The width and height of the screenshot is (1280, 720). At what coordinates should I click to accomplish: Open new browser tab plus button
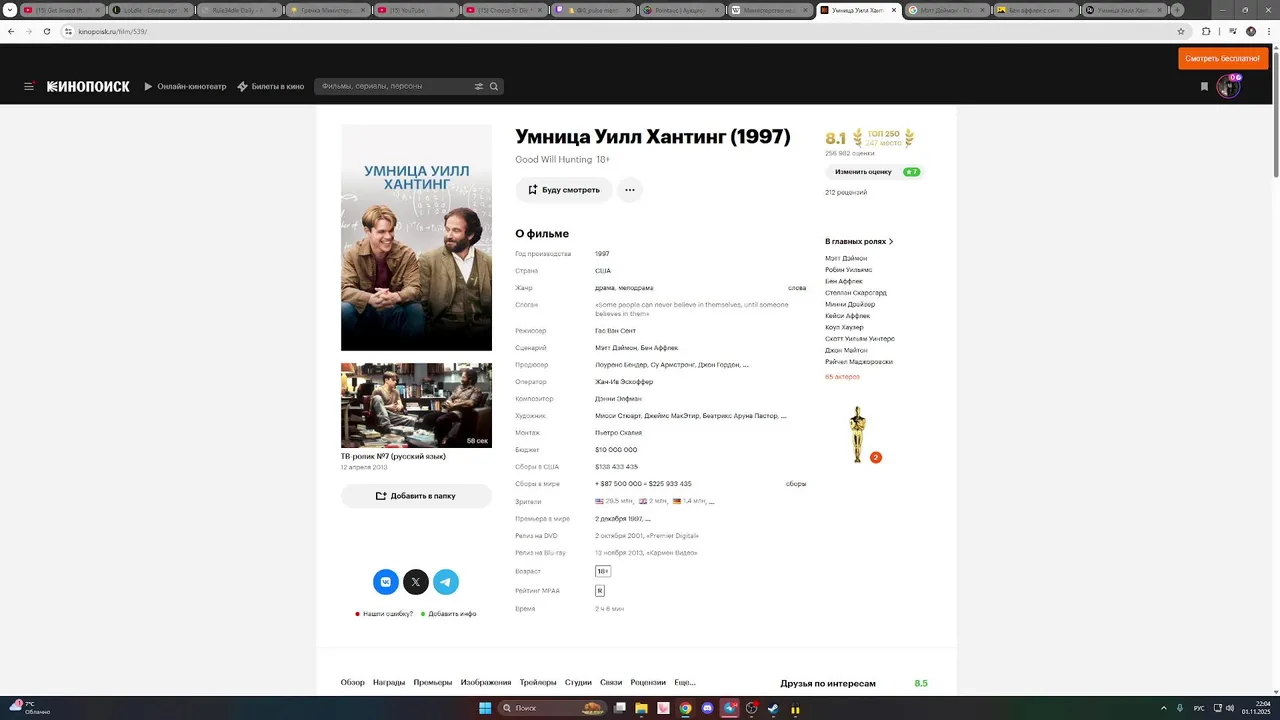(1177, 10)
